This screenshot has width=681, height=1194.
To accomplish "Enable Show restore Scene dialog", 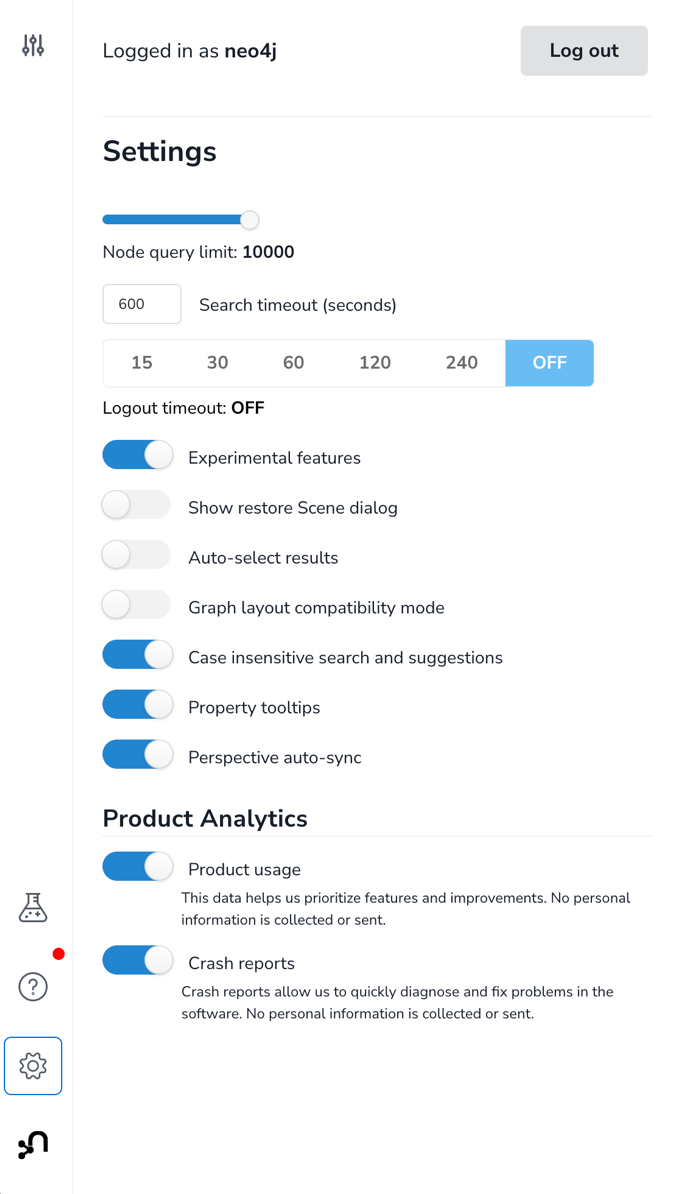I will coord(136,504).
